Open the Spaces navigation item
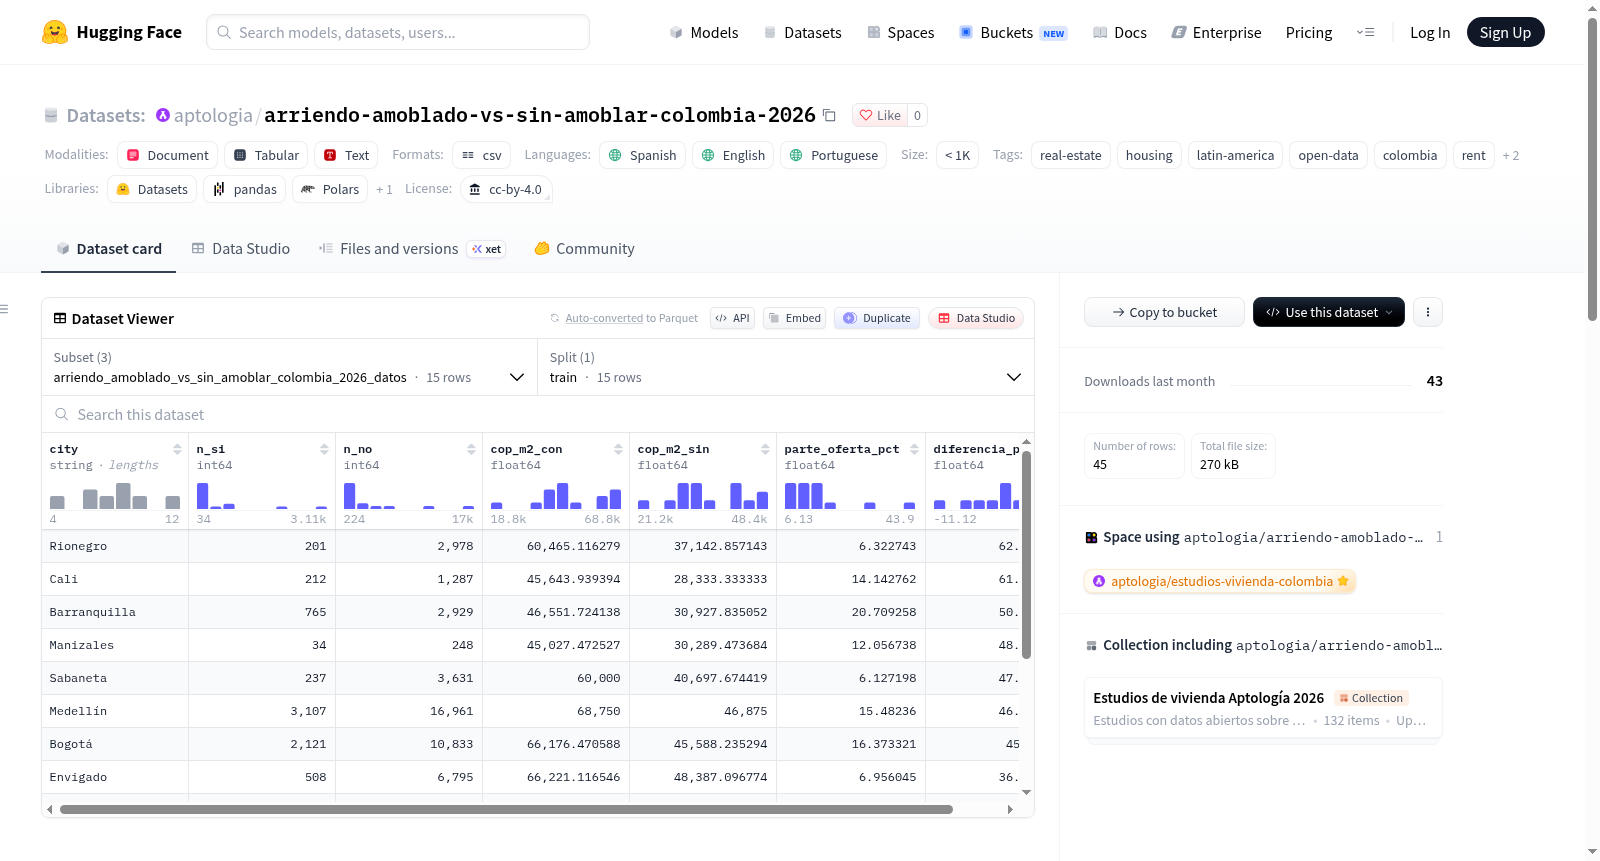This screenshot has width=1600, height=861. click(x=901, y=32)
